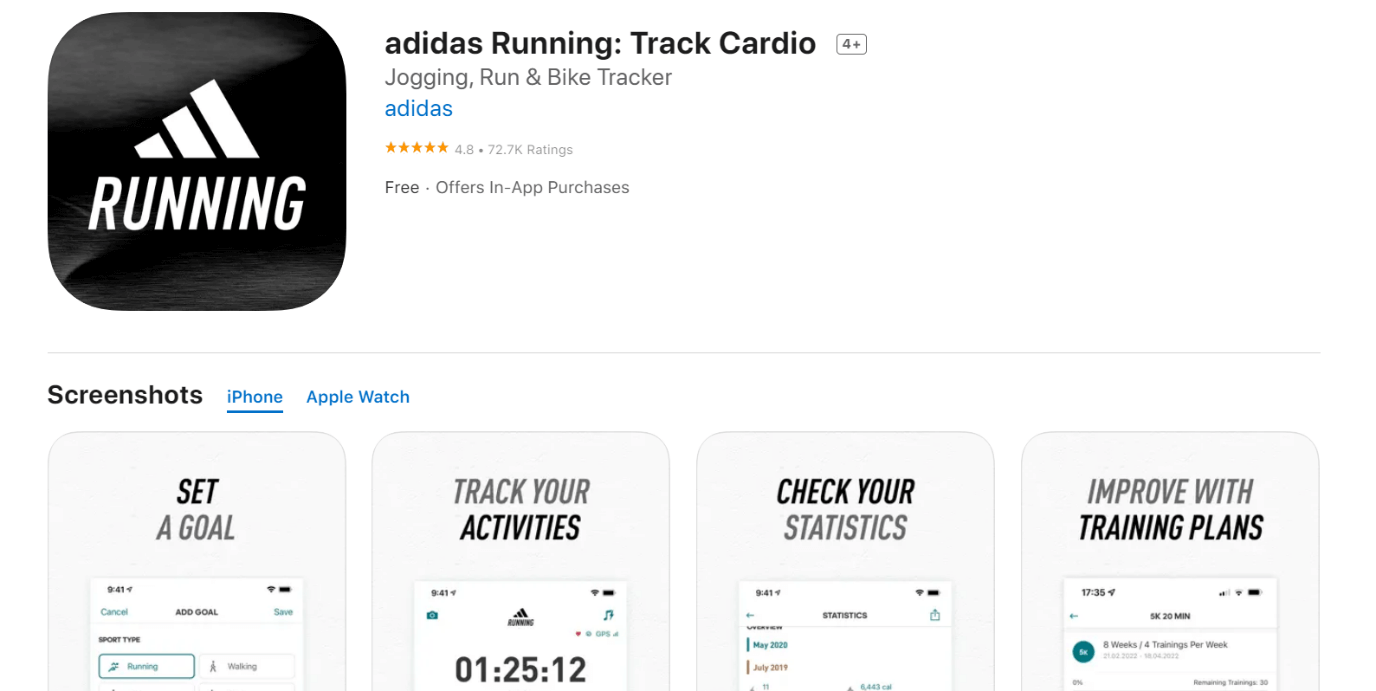Click the 4+ age rating badge
This screenshot has width=1376, height=691.
tap(851, 44)
